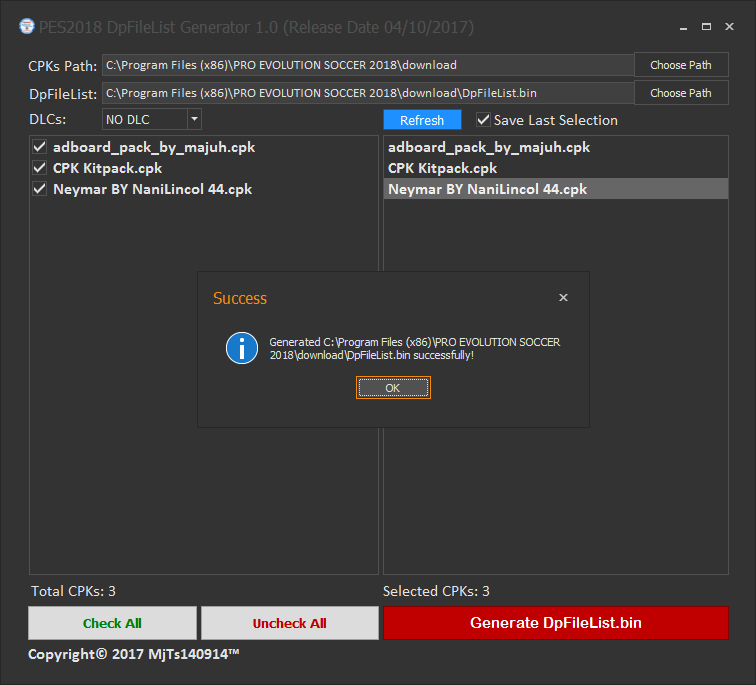This screenshot has width=756, height=685.
Task: Close the Success dialog with X
Action: tap(563, 297)
